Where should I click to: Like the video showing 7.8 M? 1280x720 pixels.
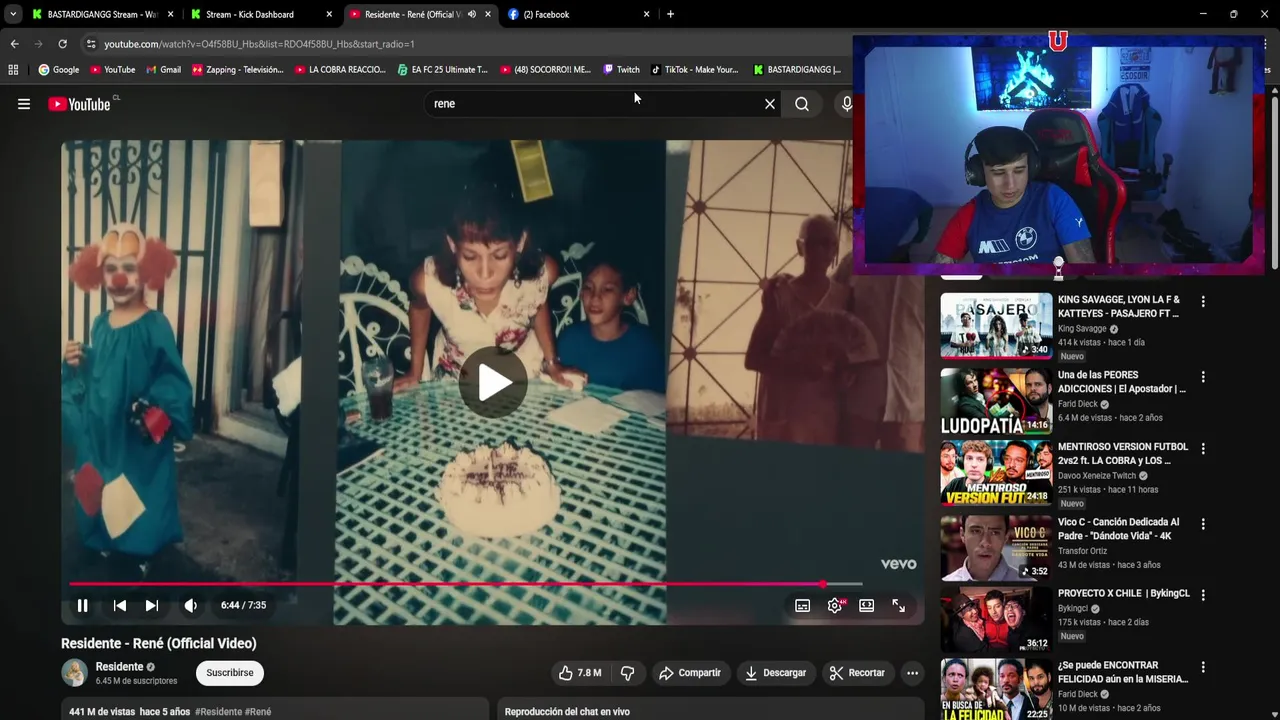[x=579, y=673]
